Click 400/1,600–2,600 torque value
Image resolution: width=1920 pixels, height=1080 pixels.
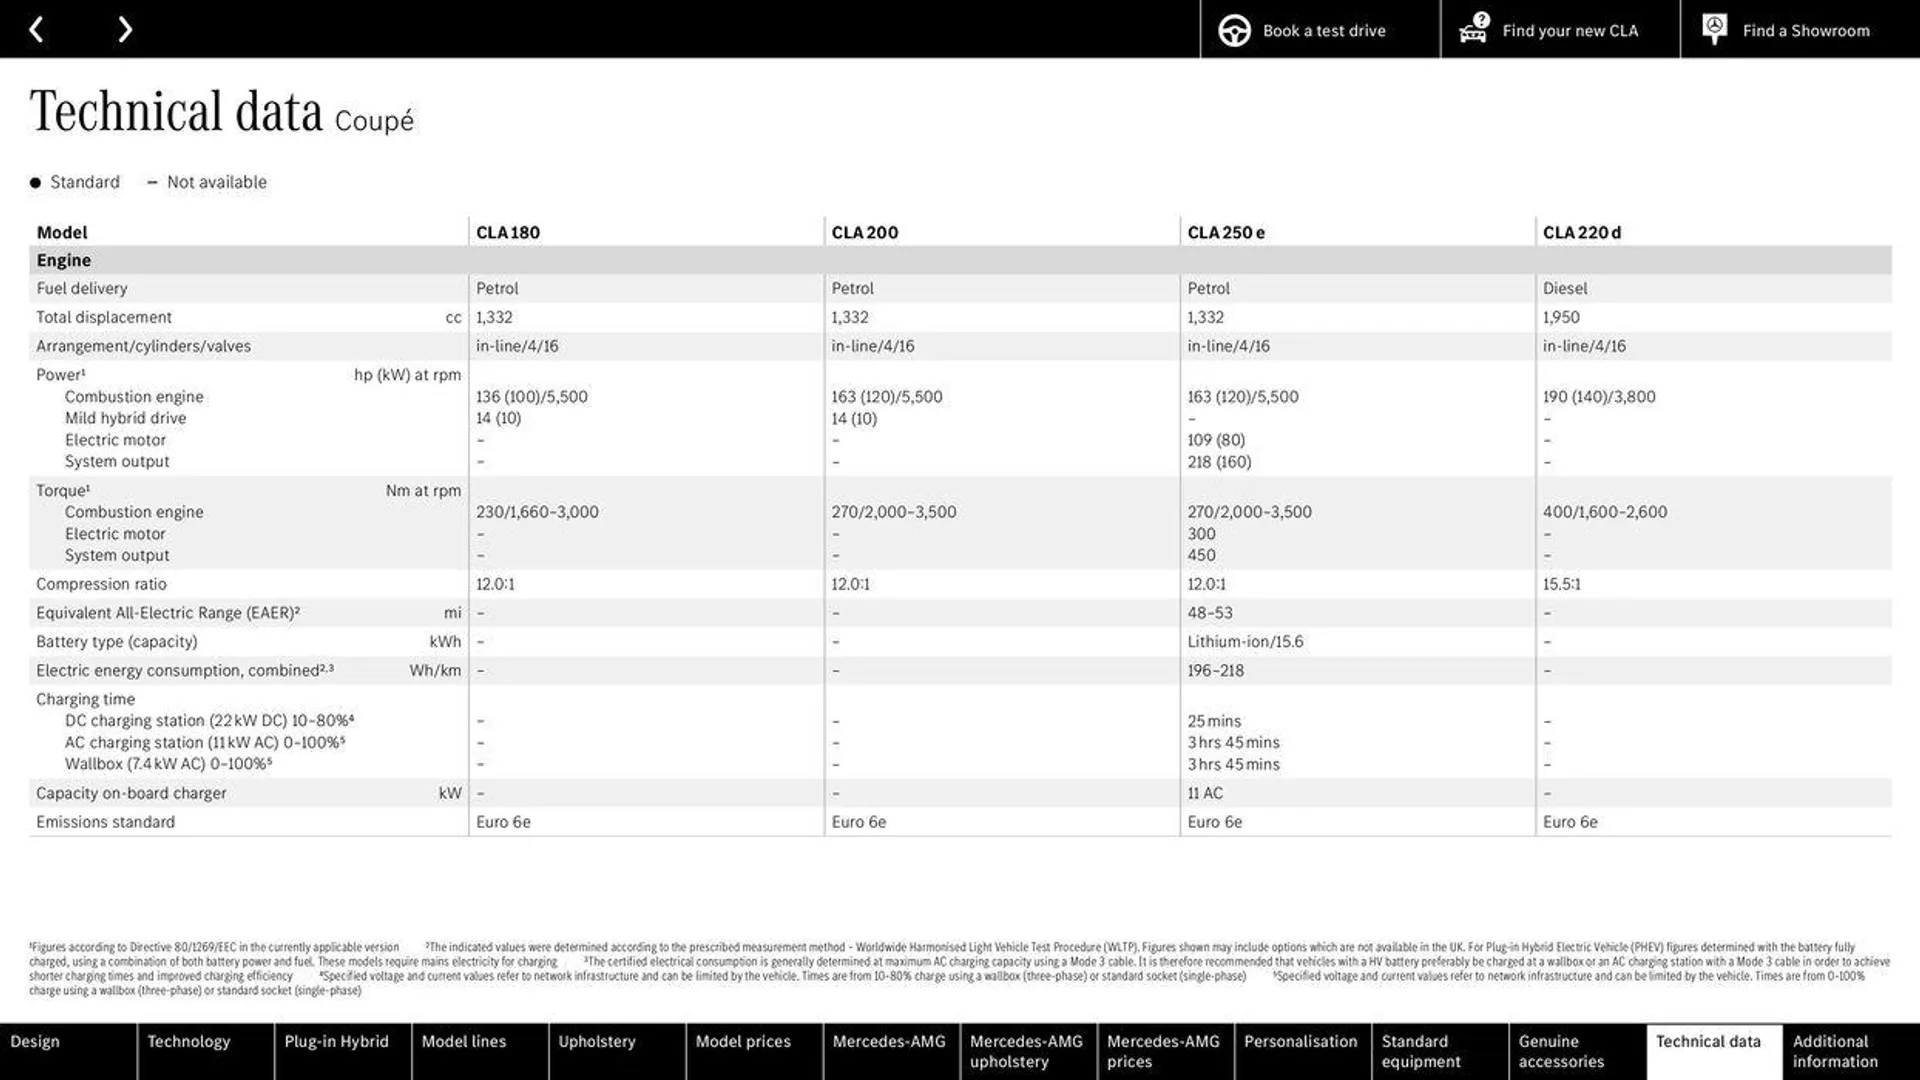click(1605, 511)
